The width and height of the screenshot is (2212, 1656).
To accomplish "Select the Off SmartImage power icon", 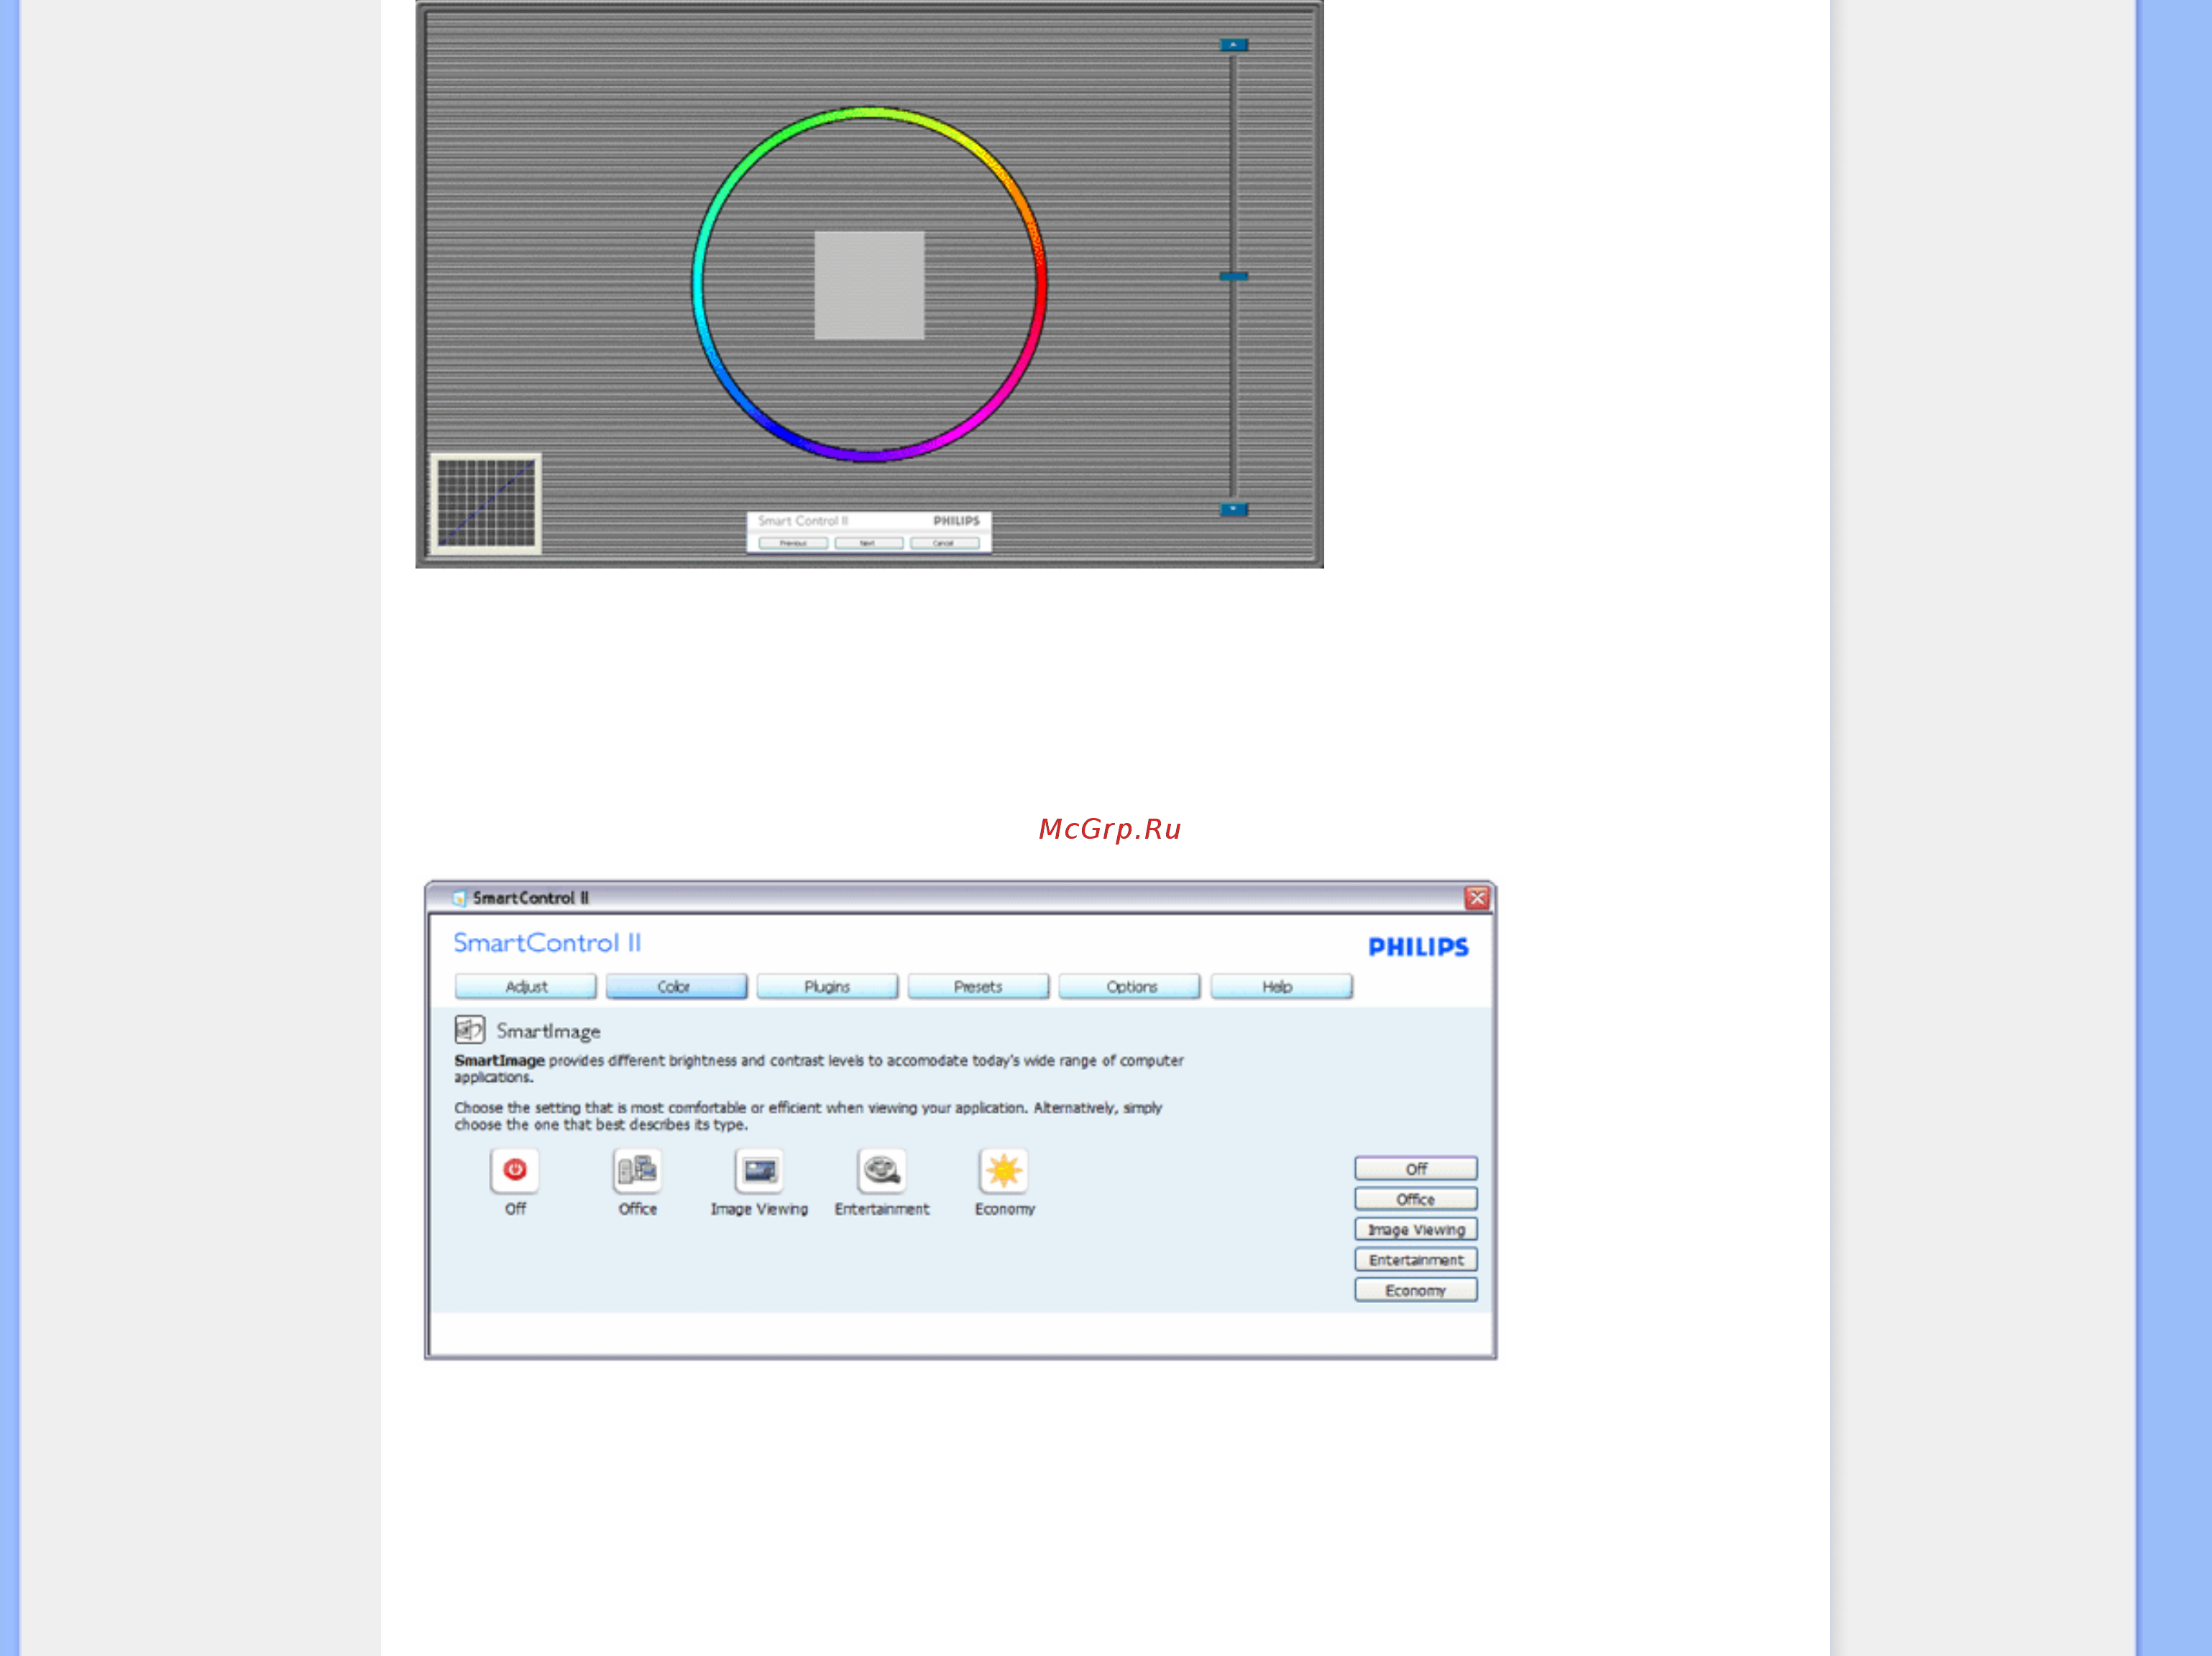I will (x=514, y=1169).
